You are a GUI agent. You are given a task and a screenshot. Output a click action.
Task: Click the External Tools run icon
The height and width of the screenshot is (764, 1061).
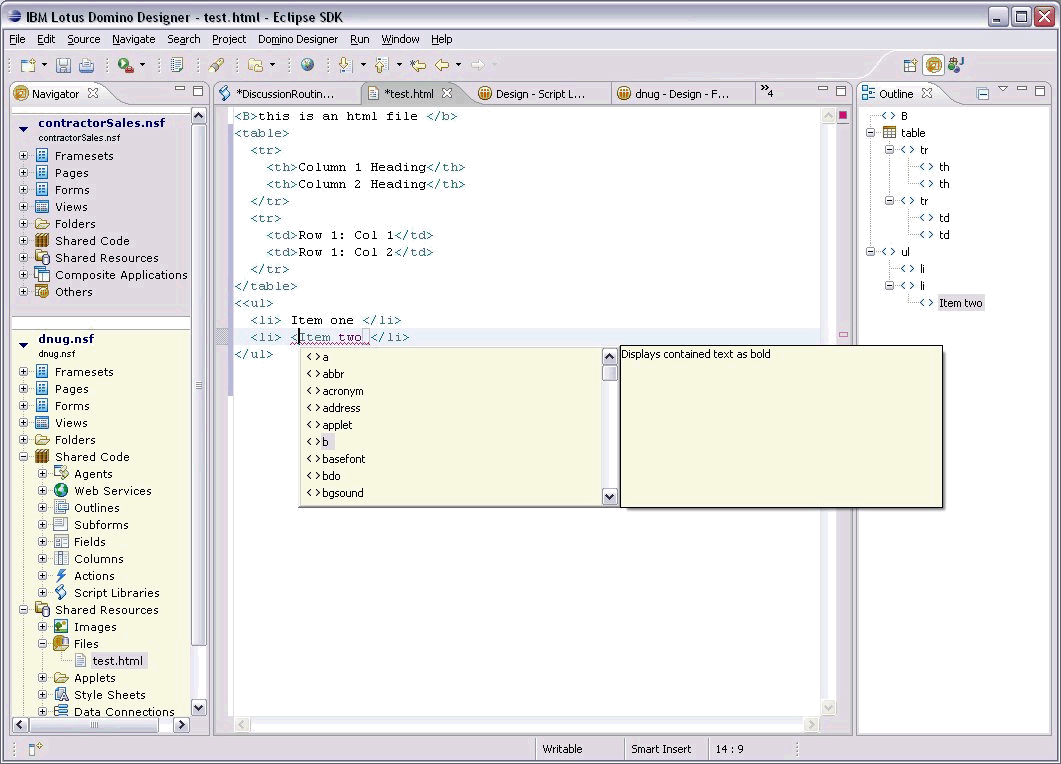125,65
